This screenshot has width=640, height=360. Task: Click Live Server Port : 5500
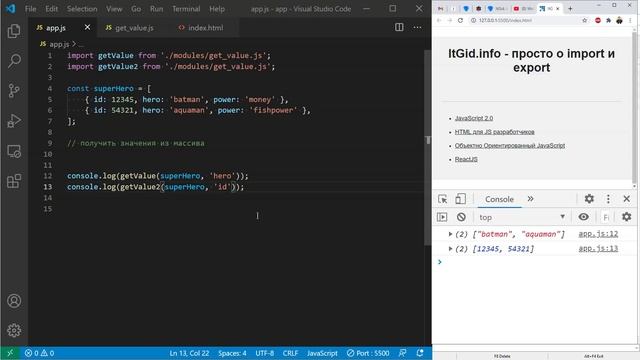368,353
